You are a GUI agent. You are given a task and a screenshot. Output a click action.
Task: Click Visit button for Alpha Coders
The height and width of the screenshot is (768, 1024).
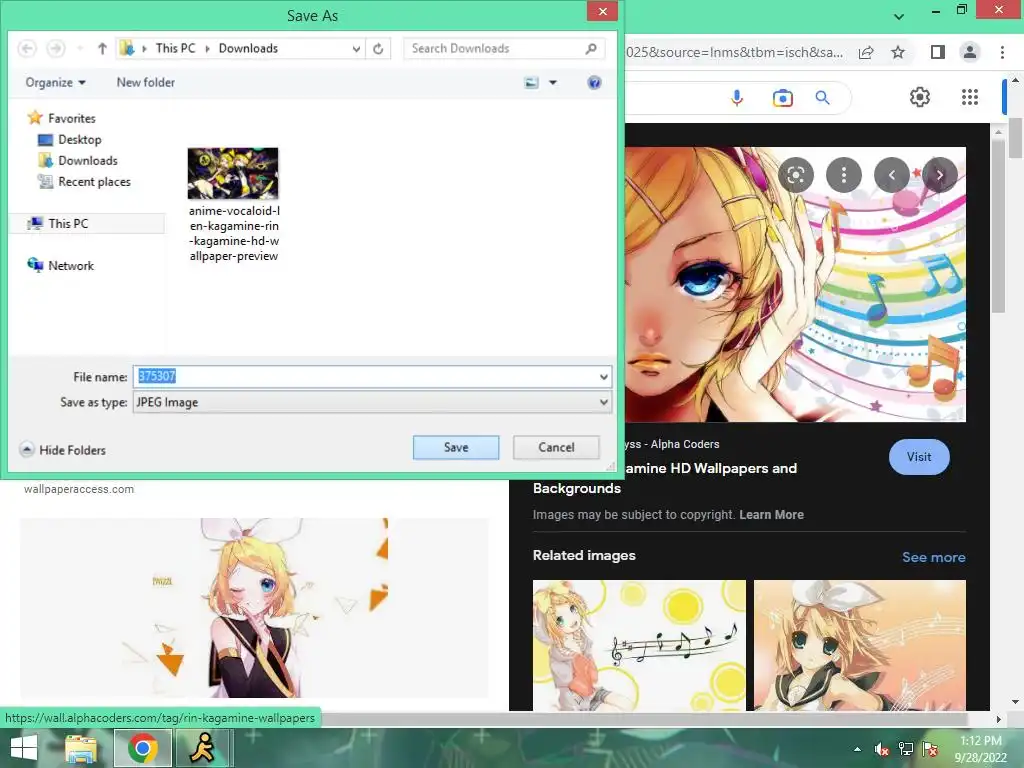(919, 457)
